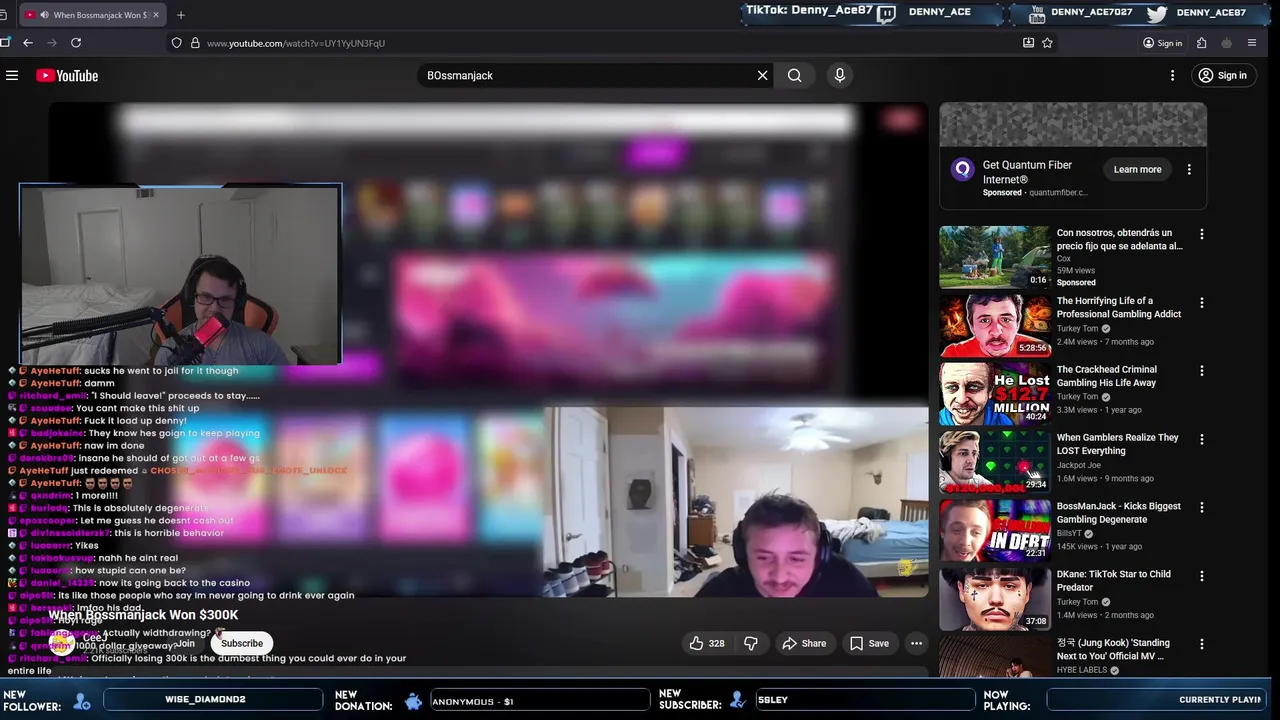Go to YouTube home via logo

pos(67,76)
